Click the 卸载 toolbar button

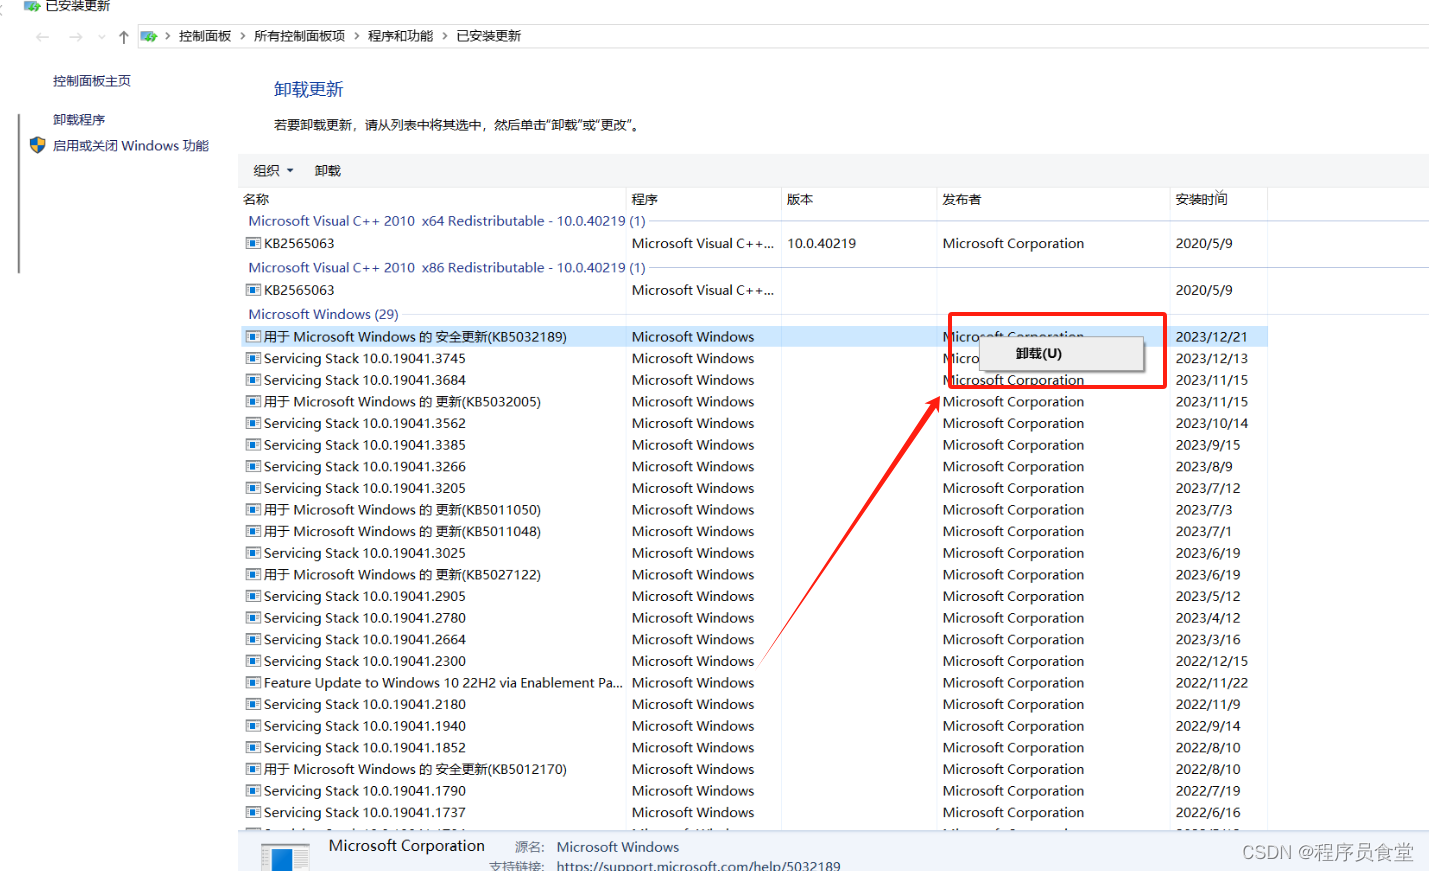[328, 171]
